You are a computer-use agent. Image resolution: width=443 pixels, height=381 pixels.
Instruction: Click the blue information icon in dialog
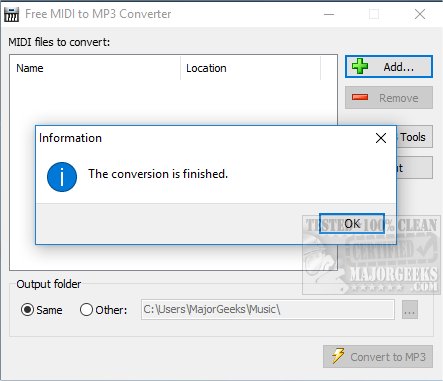pos(62,177)
